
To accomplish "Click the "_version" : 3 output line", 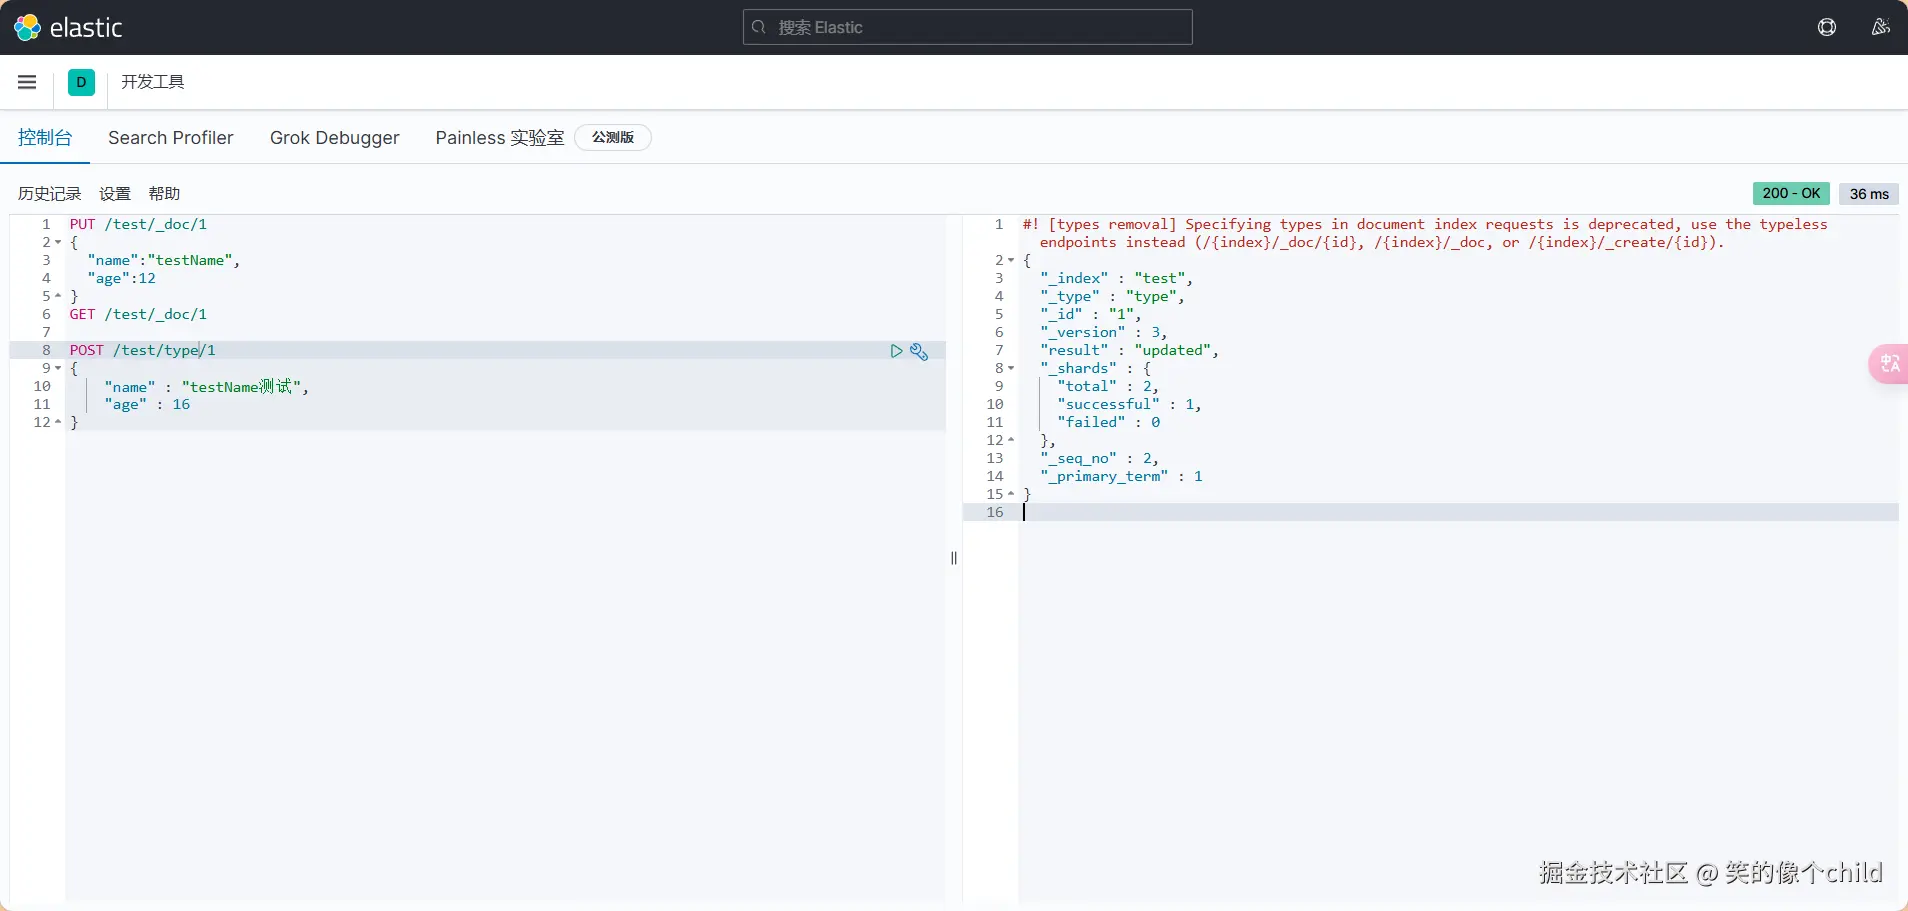I will [1103, 333].
